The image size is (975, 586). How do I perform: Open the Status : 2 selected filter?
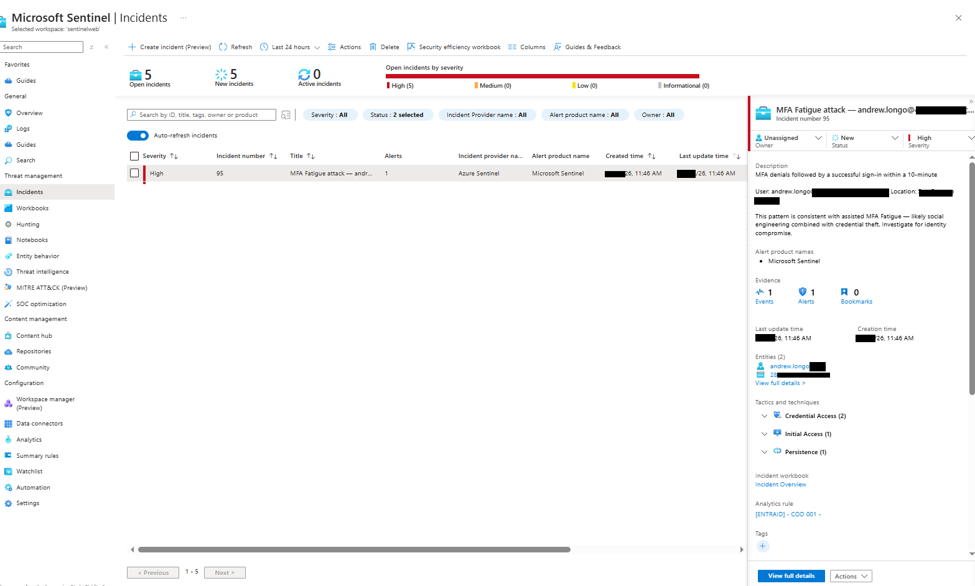click(x=397, y=114)
